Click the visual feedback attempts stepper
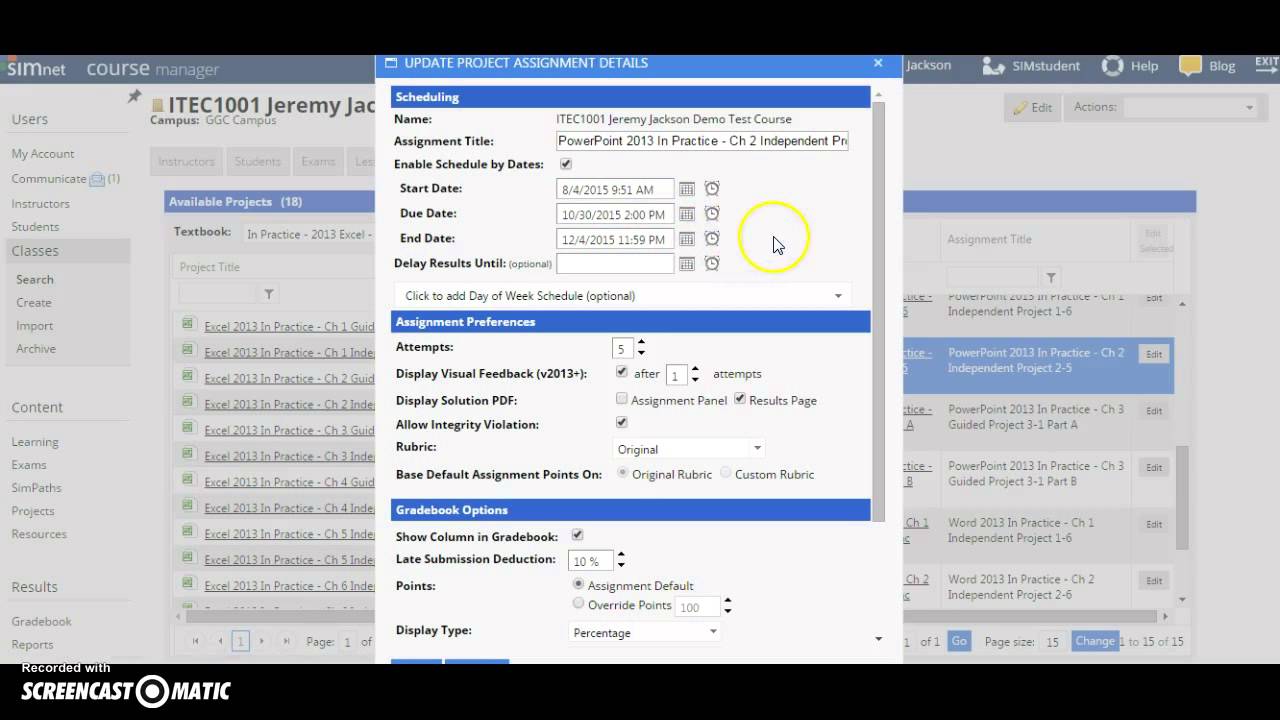1280x720 pixels. 695,374
